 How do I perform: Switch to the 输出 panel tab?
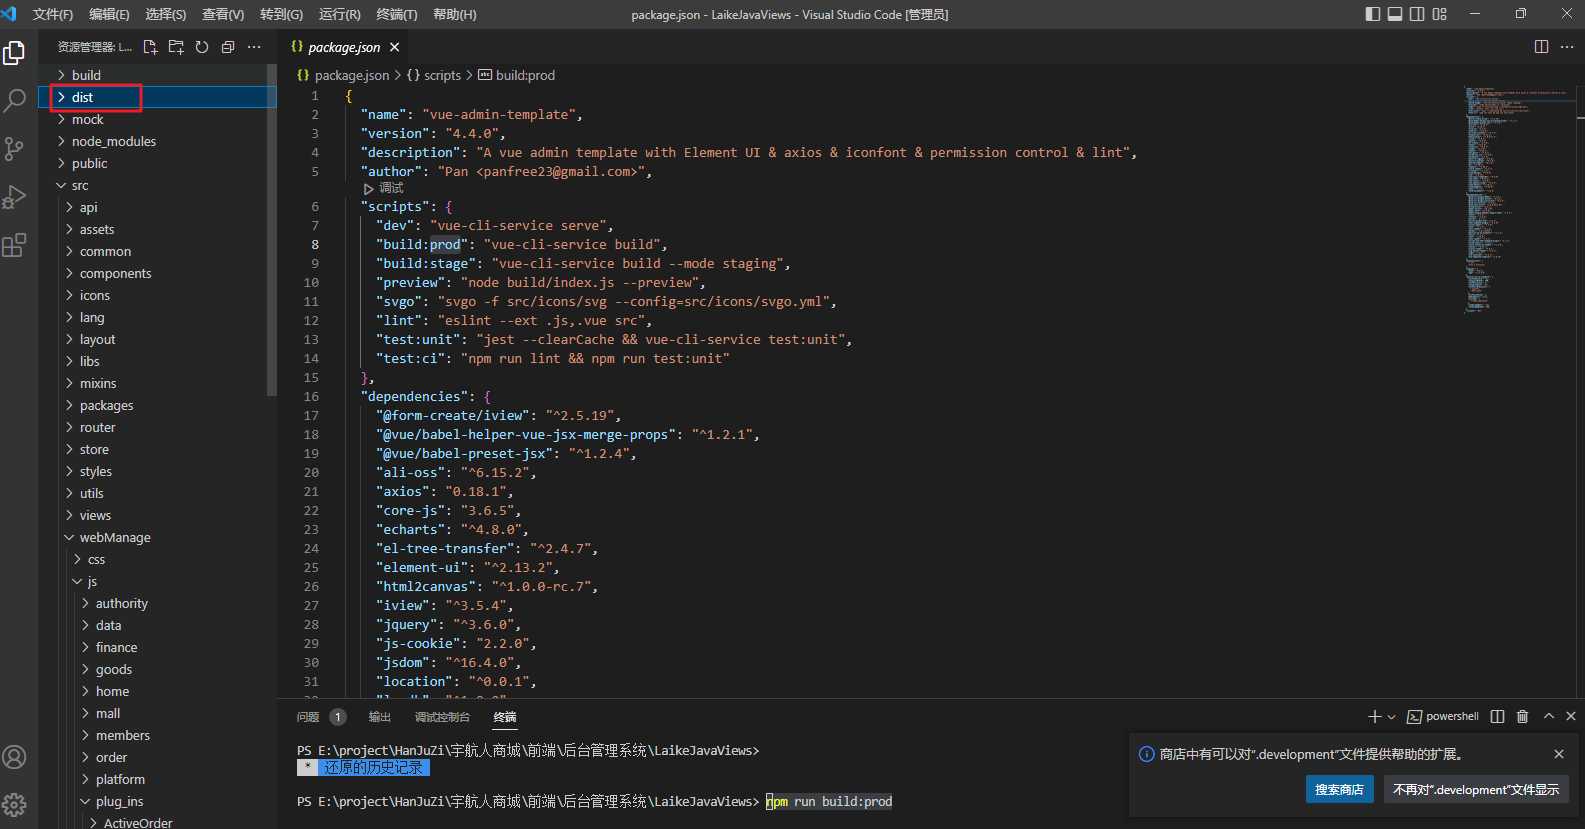click(x=379, y=716)
